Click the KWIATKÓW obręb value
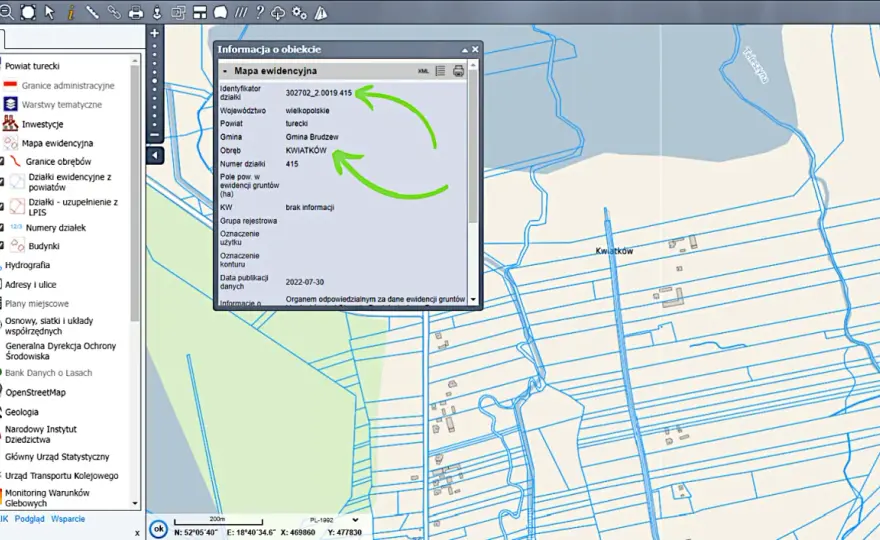Viewport: 880px width, 540px height. pos(306,150)
